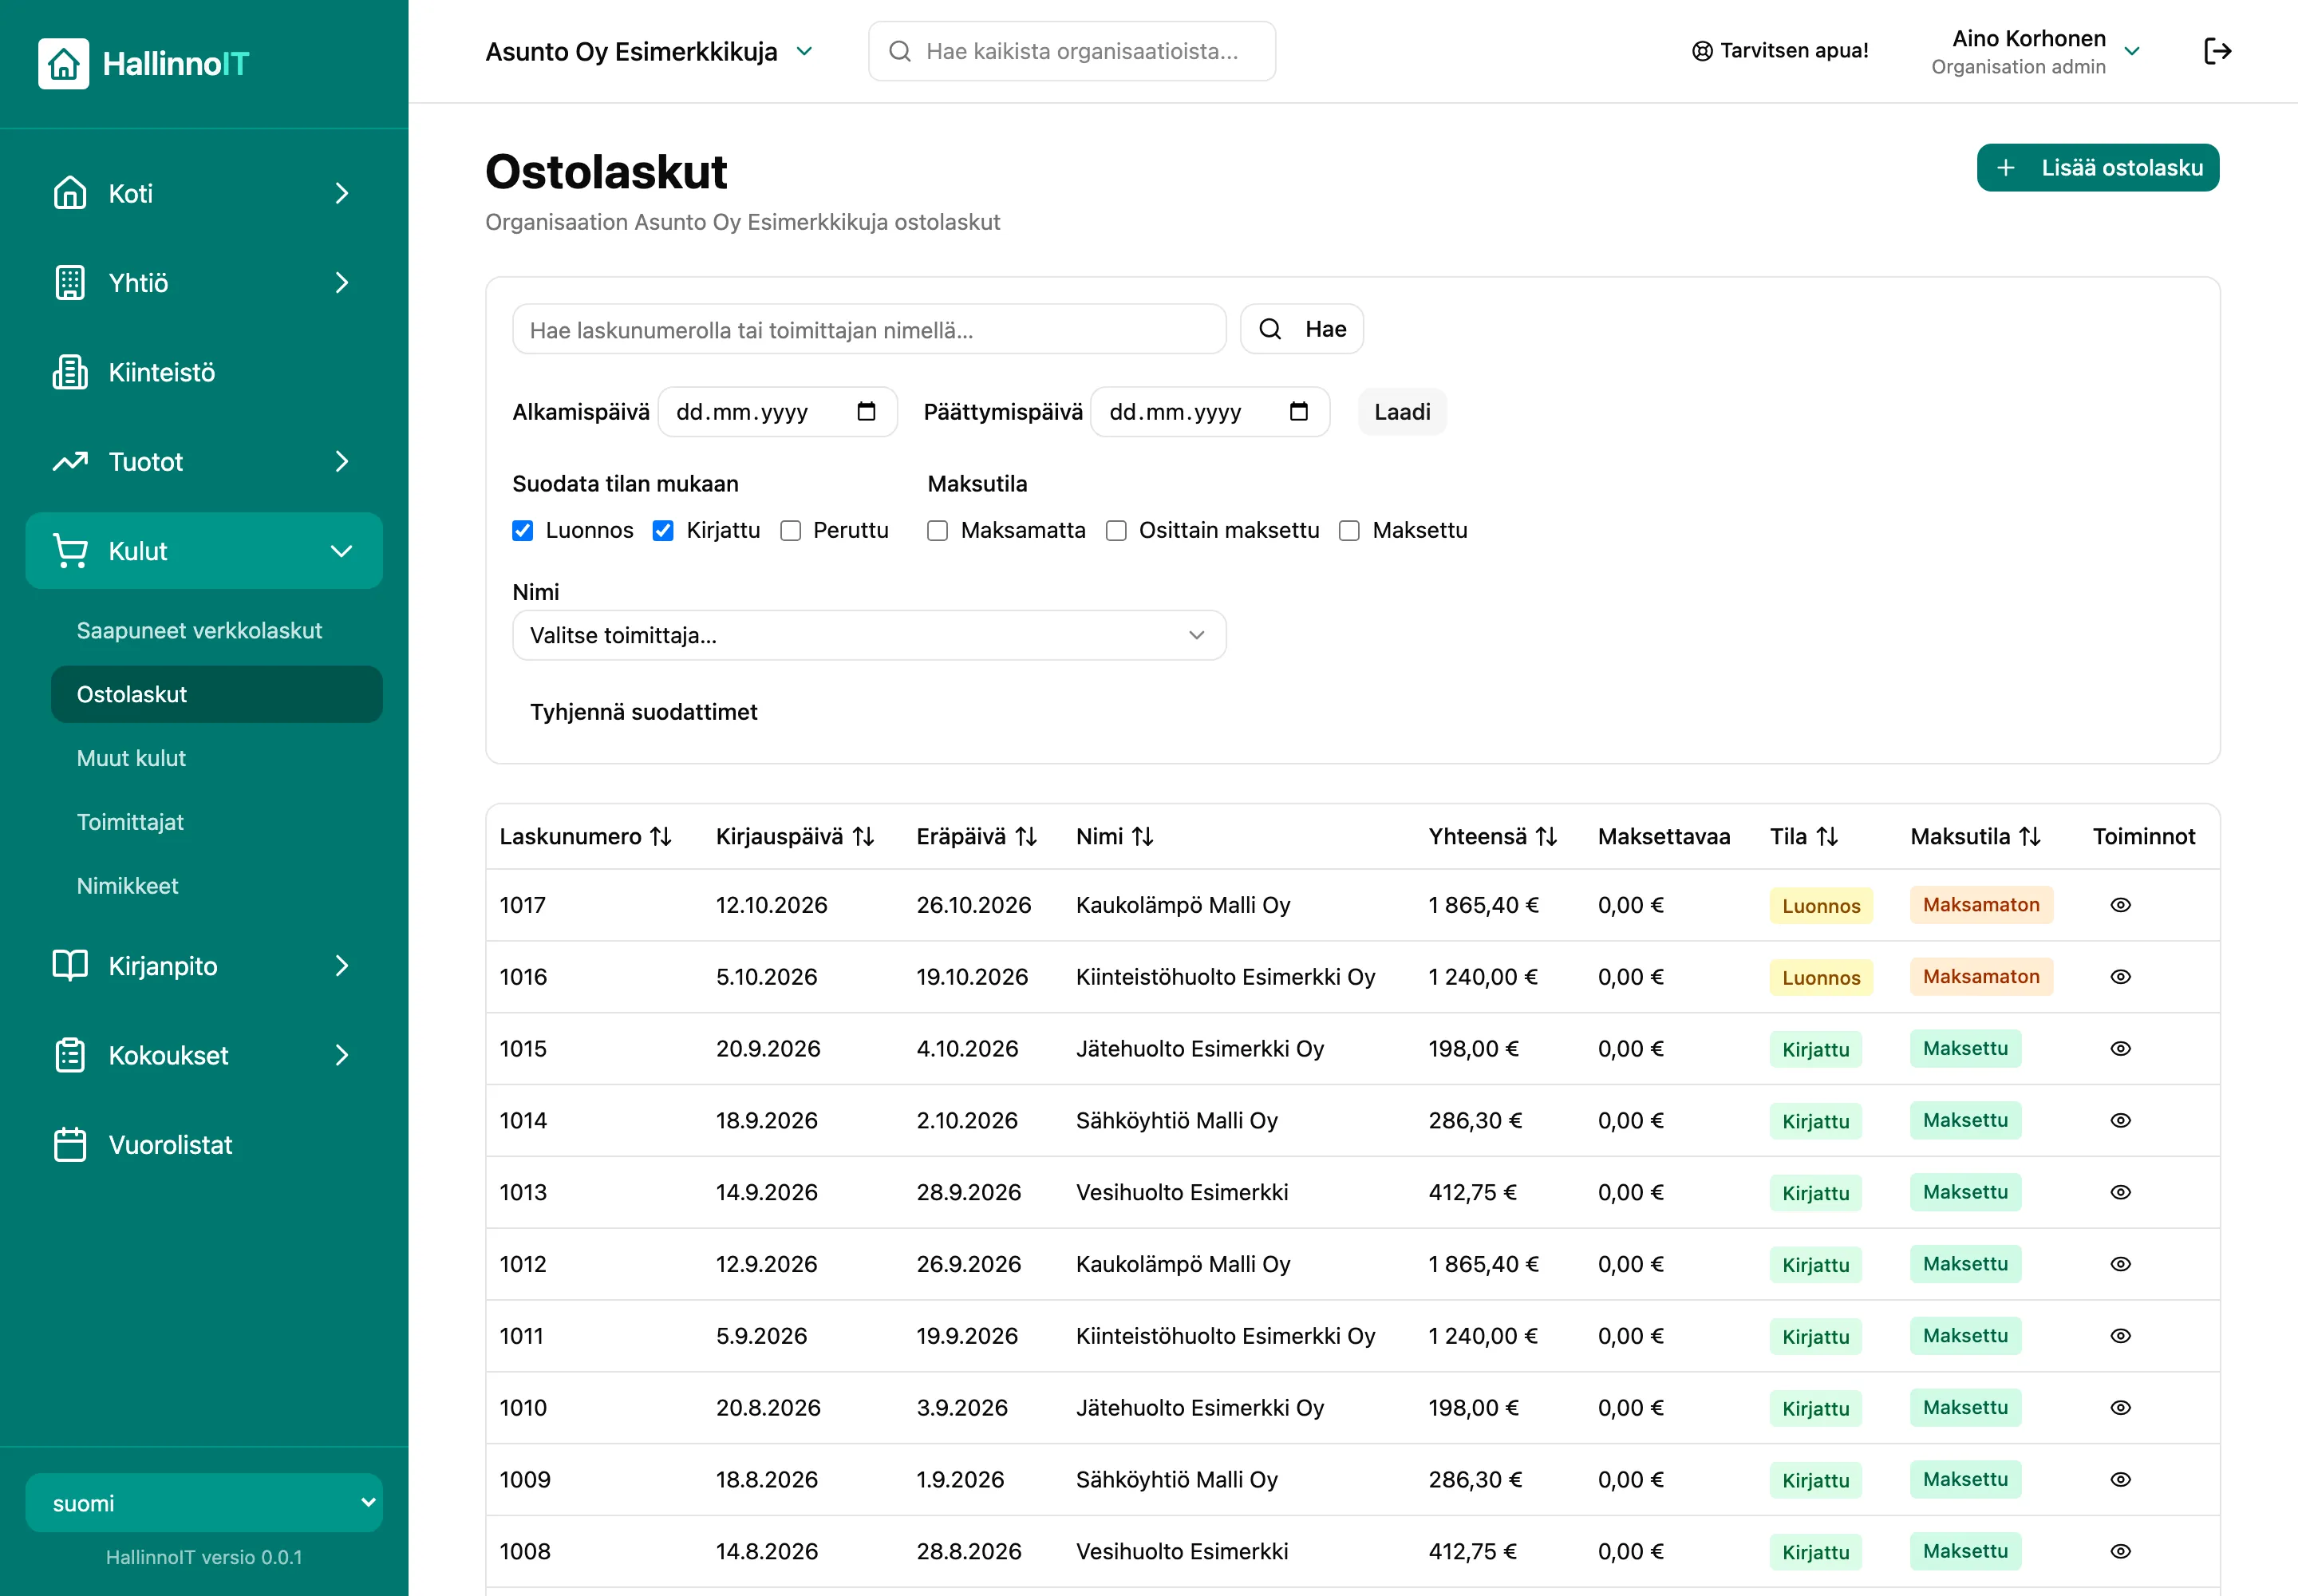Check the Peruttu status filter
Viewport: 2298px width, 1596px height.
[x=790, y=531]
